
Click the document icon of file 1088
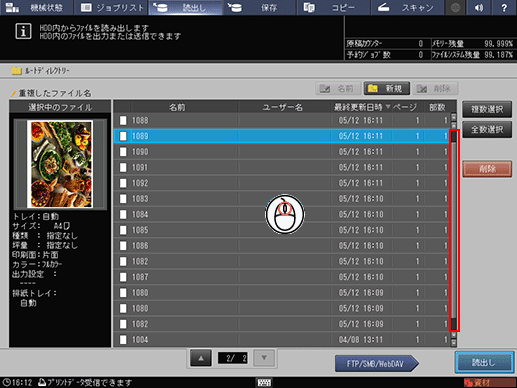[x=123, y=120]
